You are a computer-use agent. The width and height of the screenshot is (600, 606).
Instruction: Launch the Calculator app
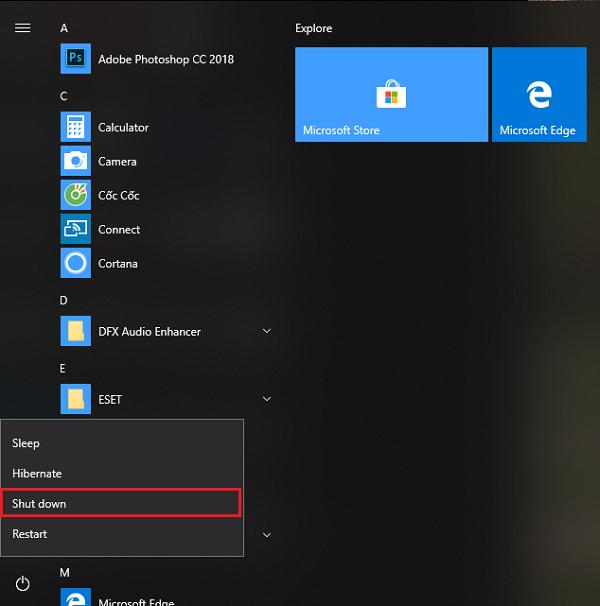[x=123, y=128]
